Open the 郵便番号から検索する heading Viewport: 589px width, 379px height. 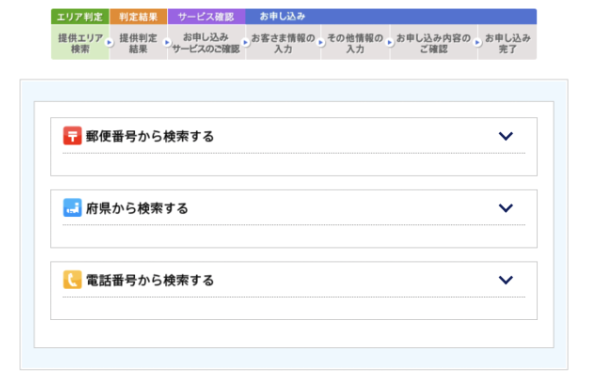point(150,136)
